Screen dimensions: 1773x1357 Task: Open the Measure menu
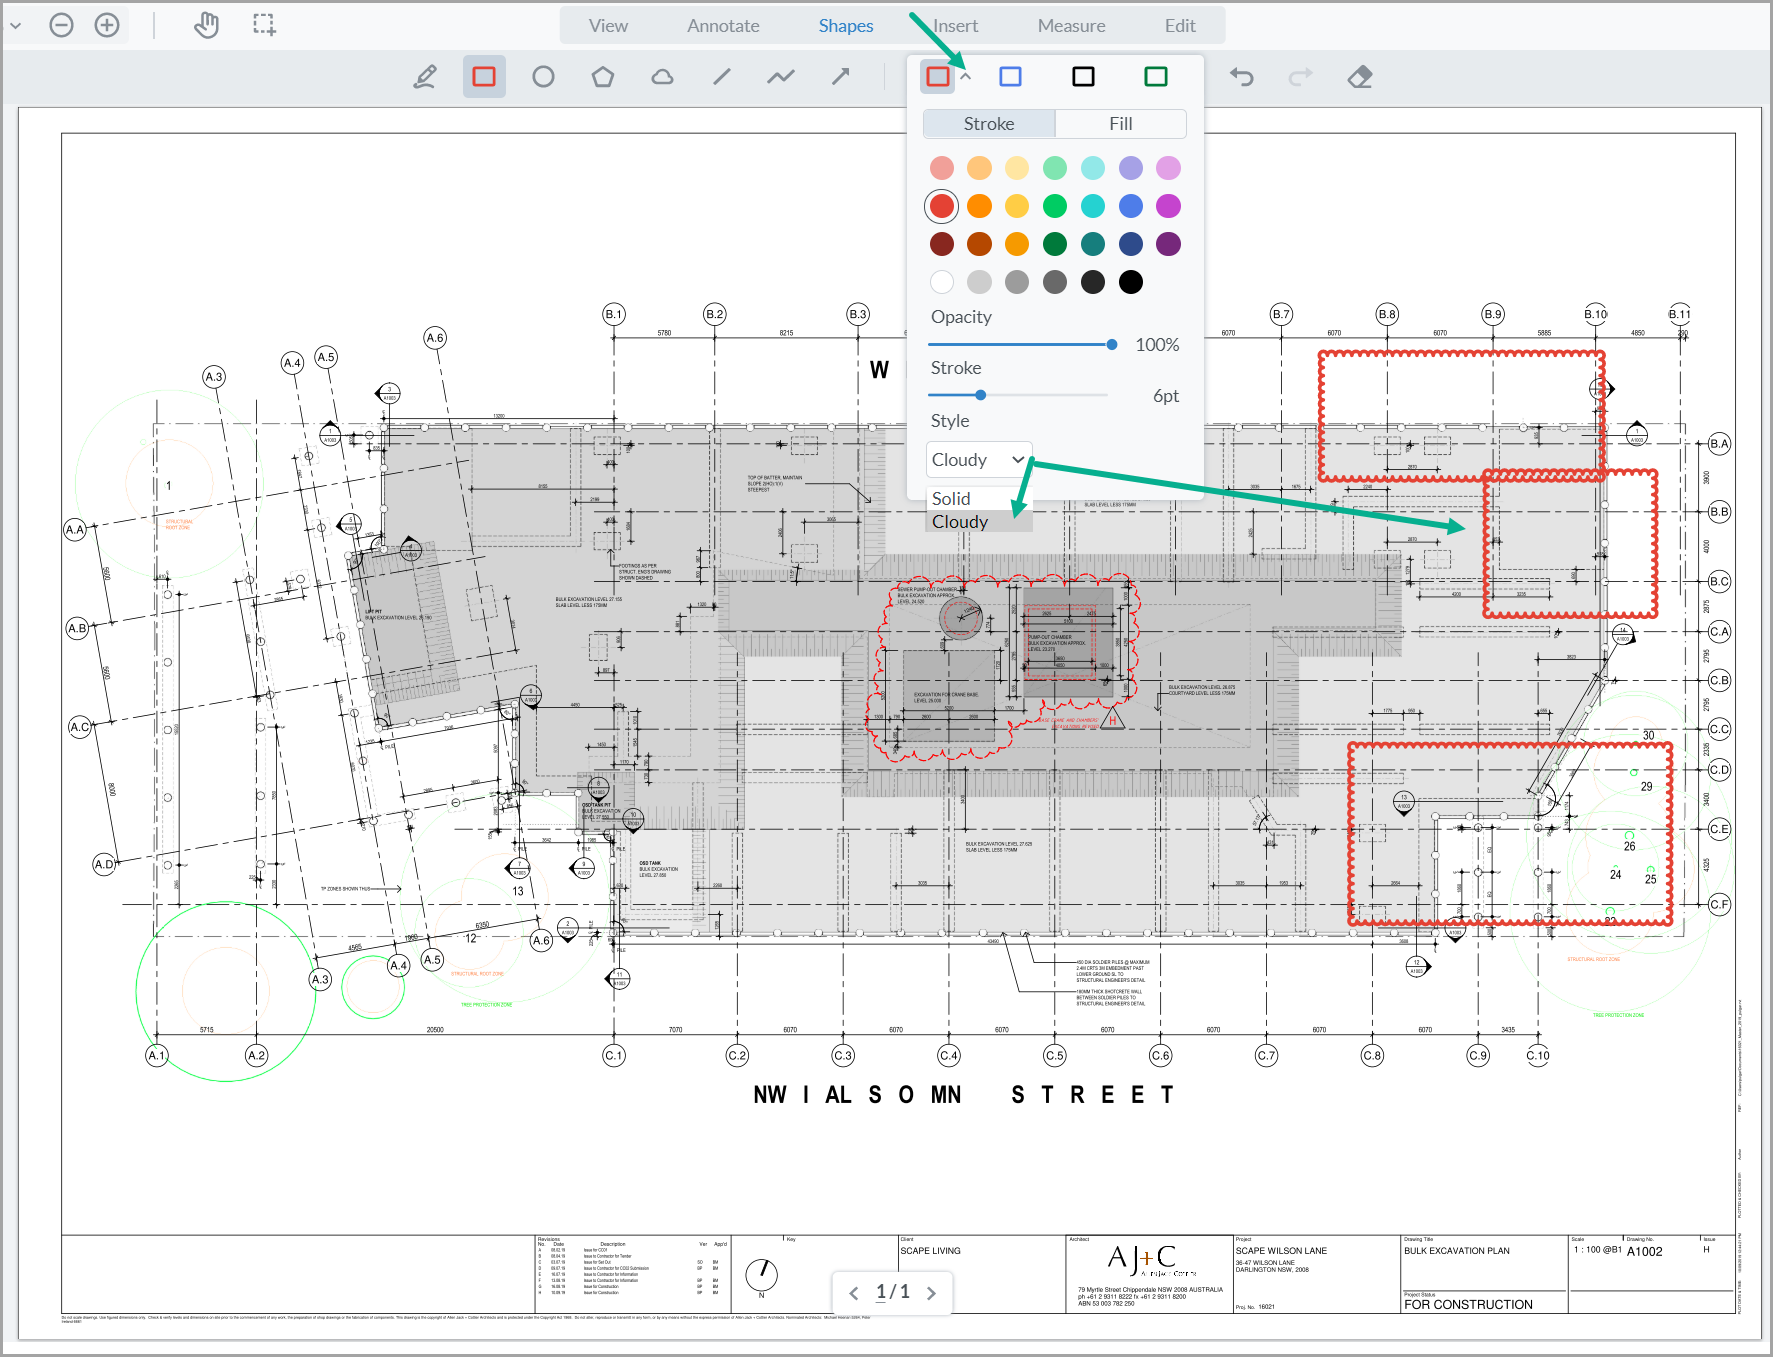tap(1070, 25)
